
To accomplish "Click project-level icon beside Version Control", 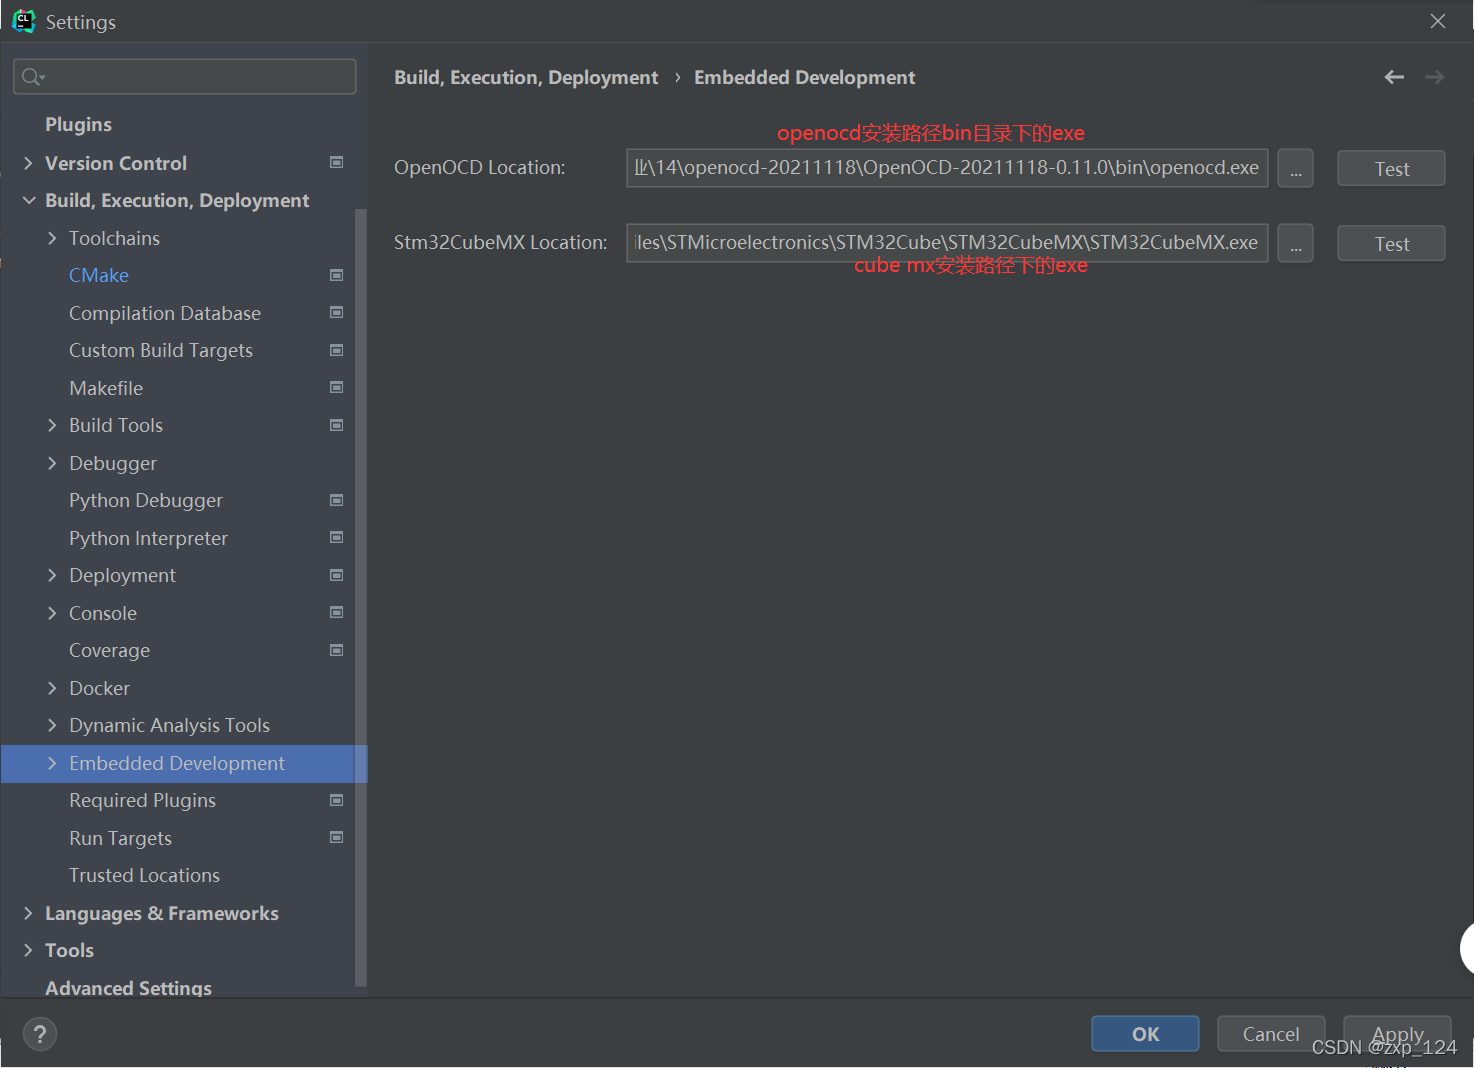I will pyautogui.click(x=337, y=162).
